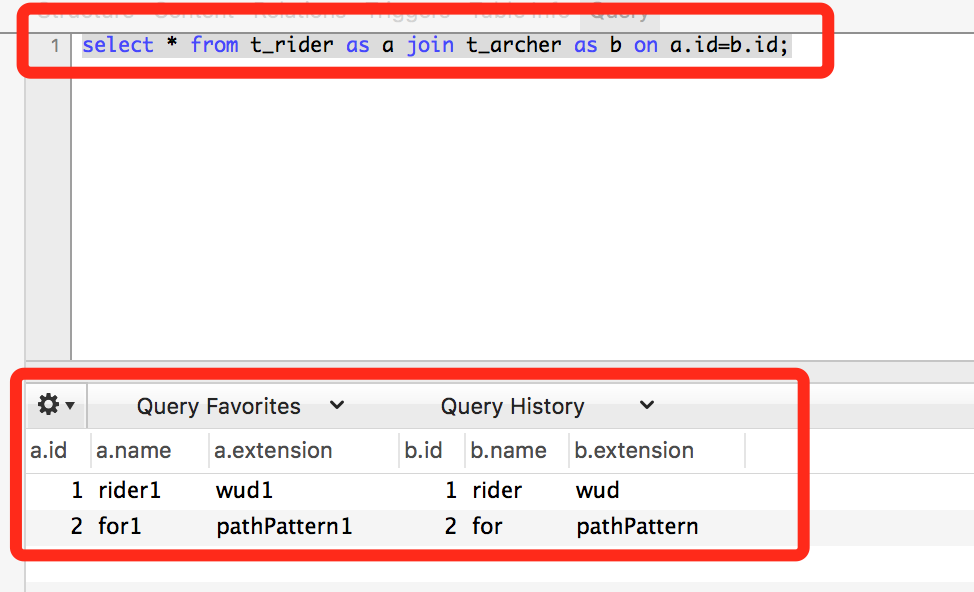Open the Query History dropdown
Viewport: 974px width, 592px height.
point(547,406)
